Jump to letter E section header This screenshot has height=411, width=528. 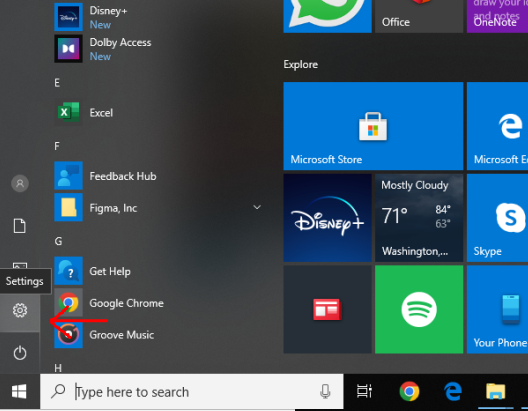coord(57,82)
